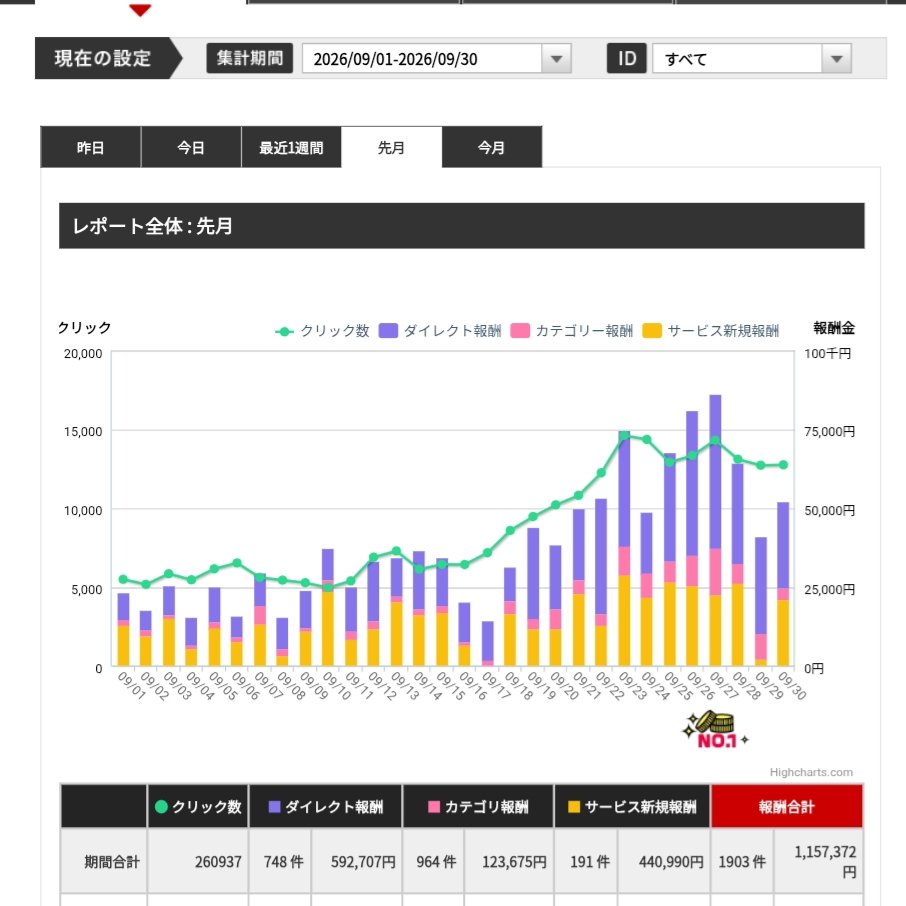Click the NO.1 coin badge icon
Viewport: 906px width, 906px height.
pyautogui.click(x=714, y=730)
